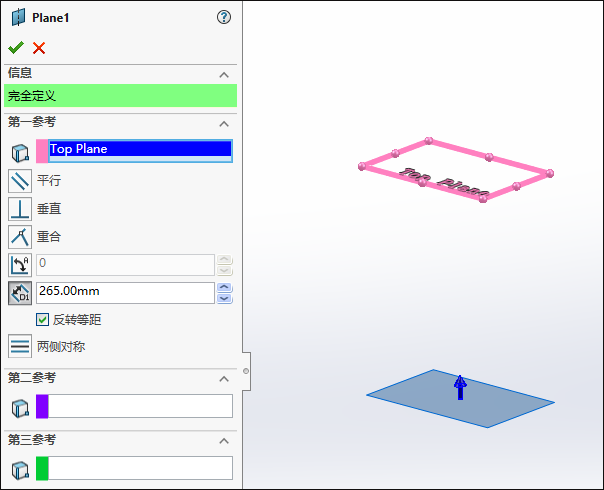Choose the 平行 parallel constraint icon
Screen dimensions: 604x490
pos(20,181)
